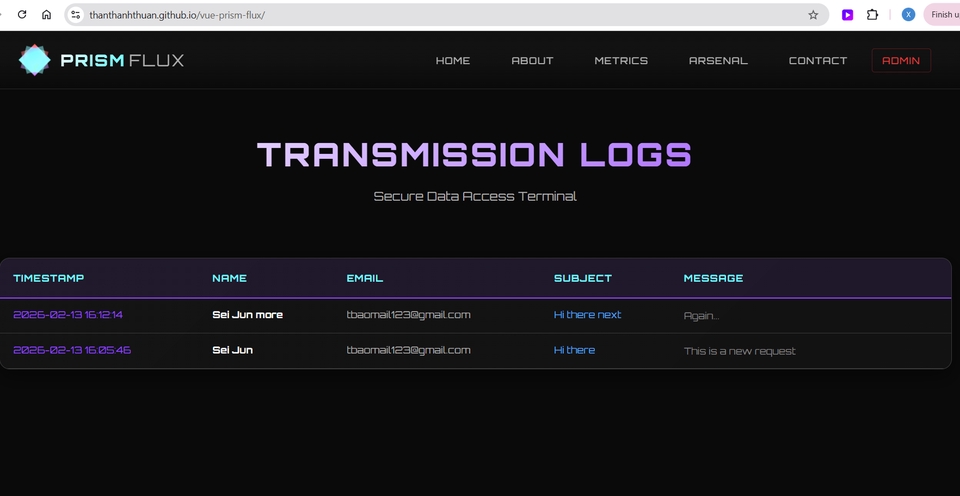
Task: Open the ABOUT section
Action: point(532,61)
